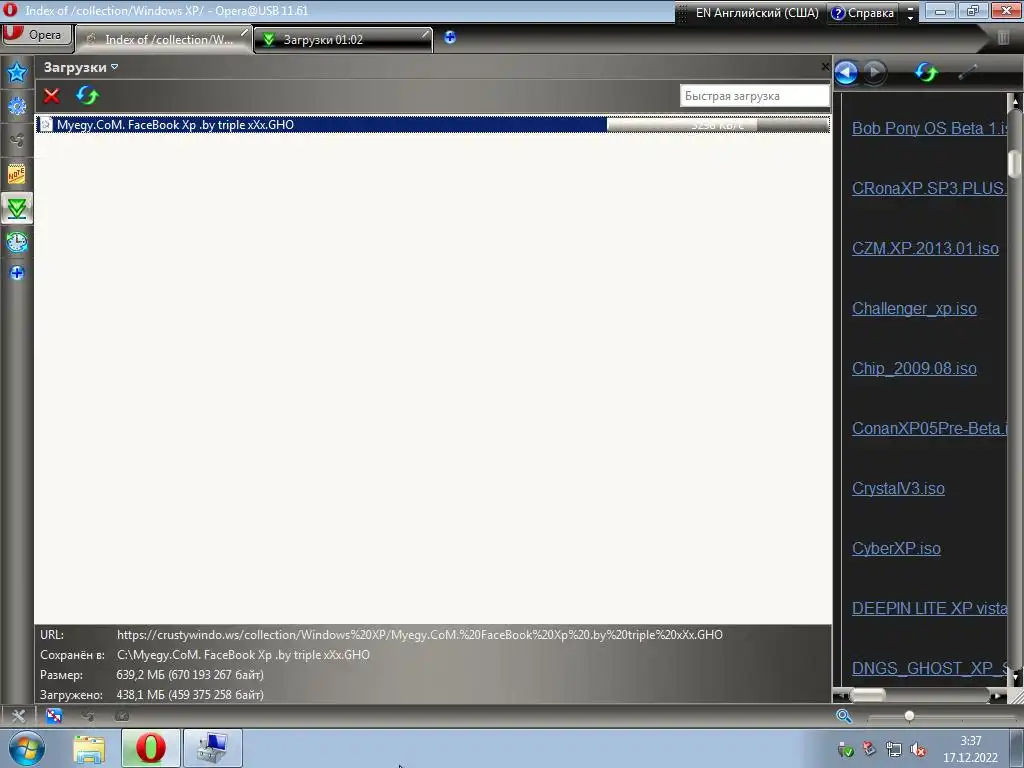
Task: Open Windows Explorer from the taskbar
Action: [x=89, y=749]
